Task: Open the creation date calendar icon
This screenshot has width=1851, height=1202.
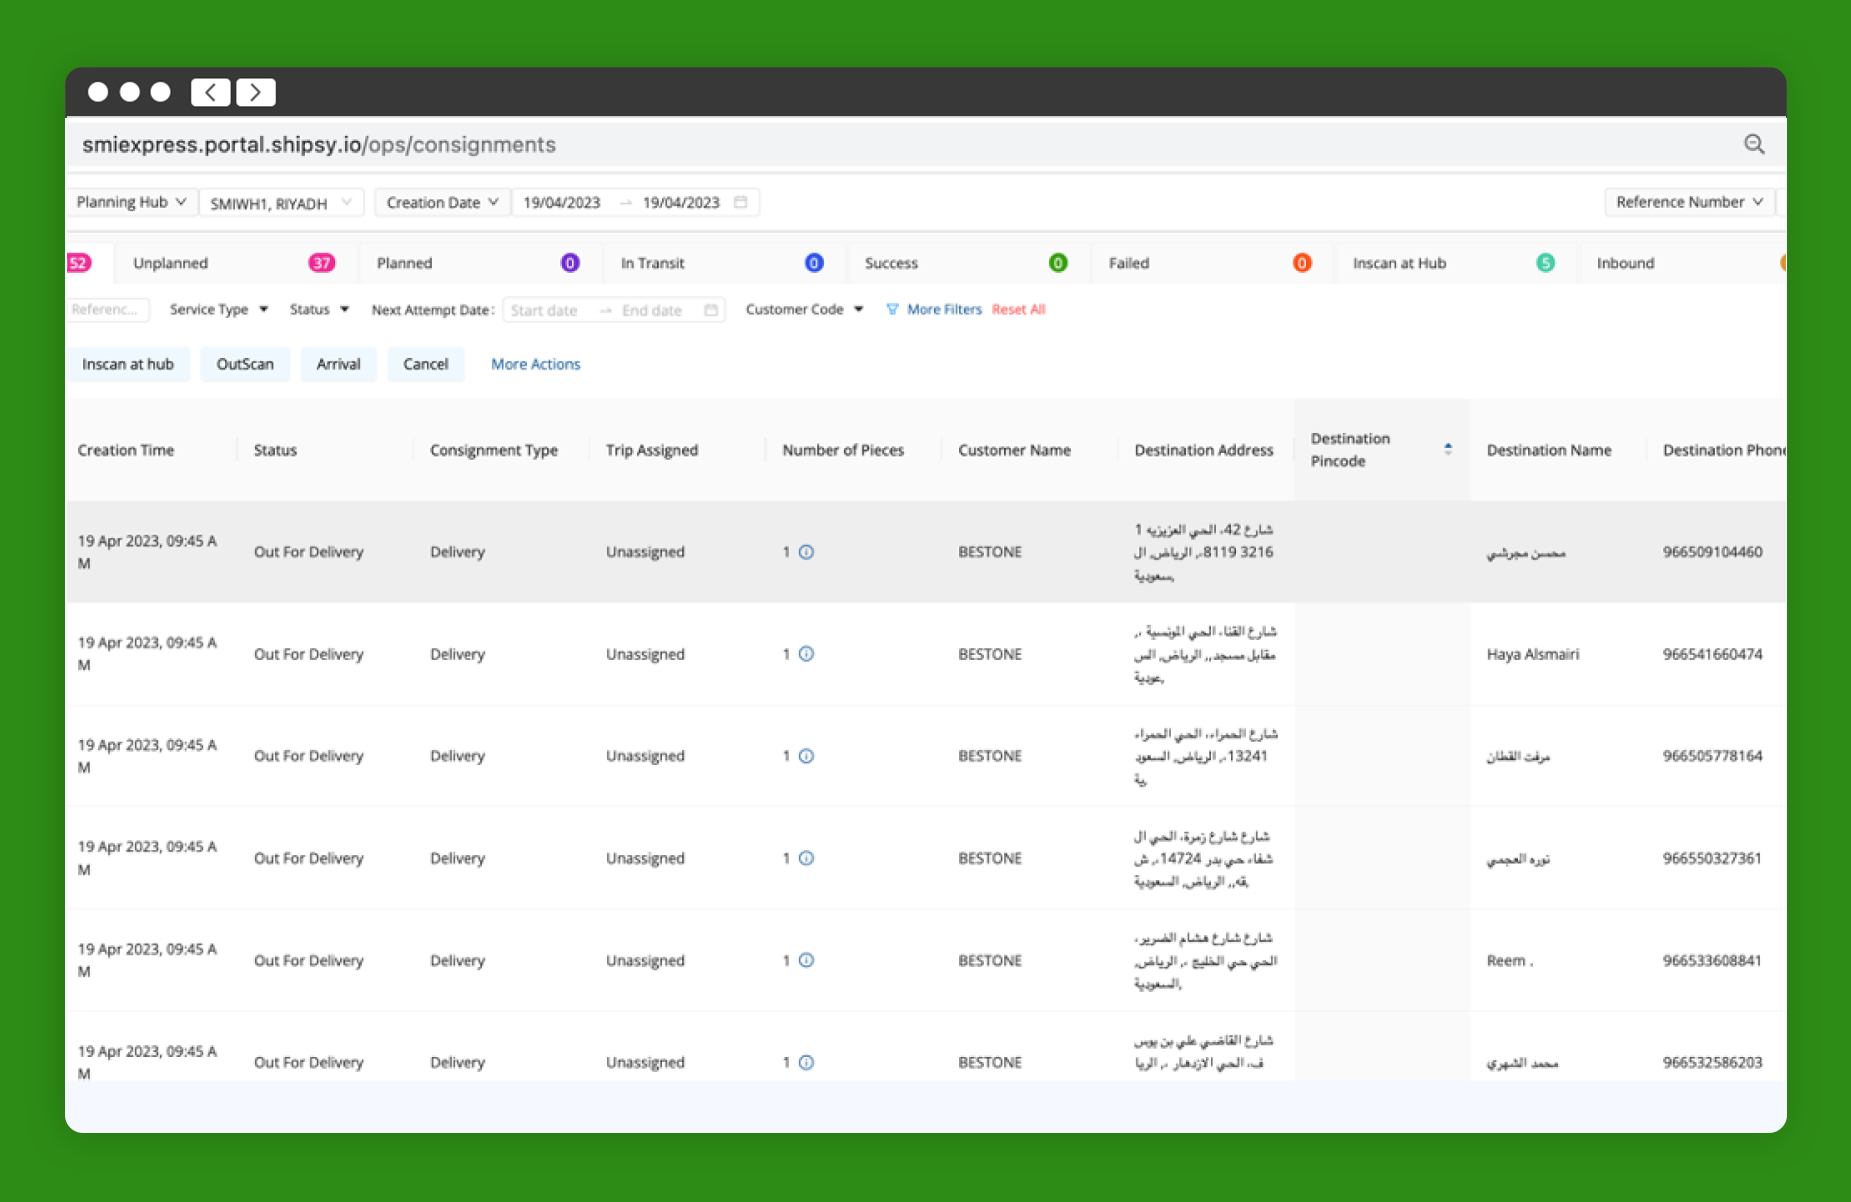Action: 741,202
